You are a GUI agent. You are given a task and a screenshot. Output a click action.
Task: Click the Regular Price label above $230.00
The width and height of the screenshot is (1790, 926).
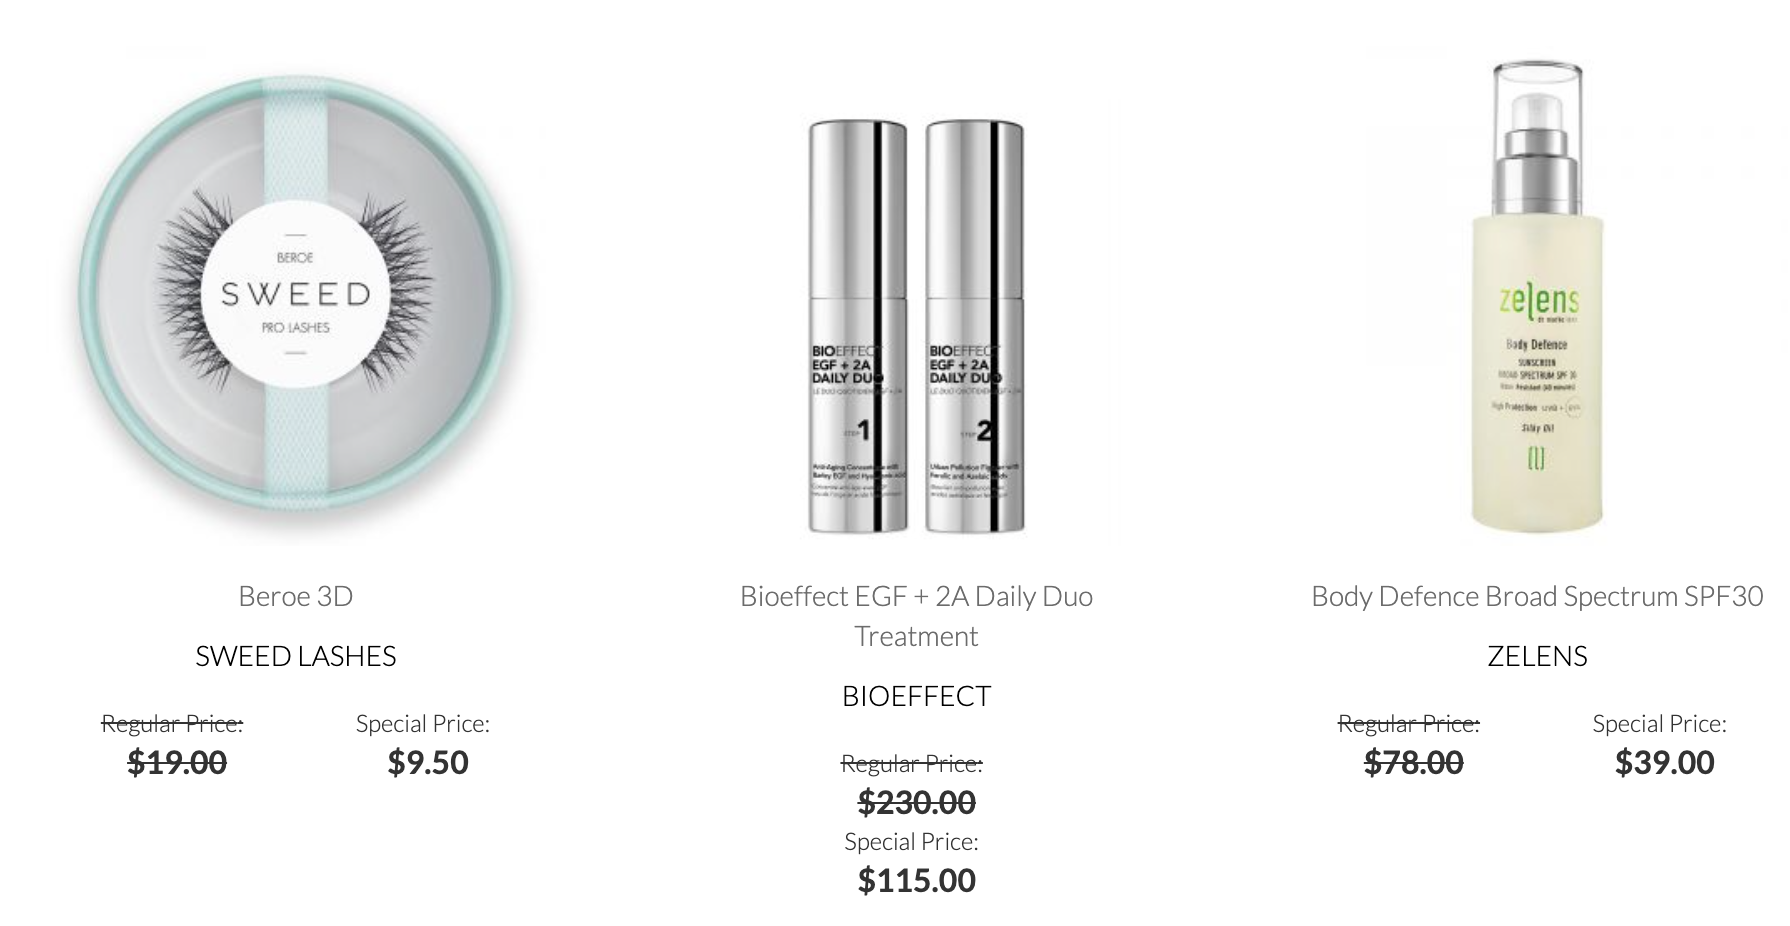click(911, 763)
